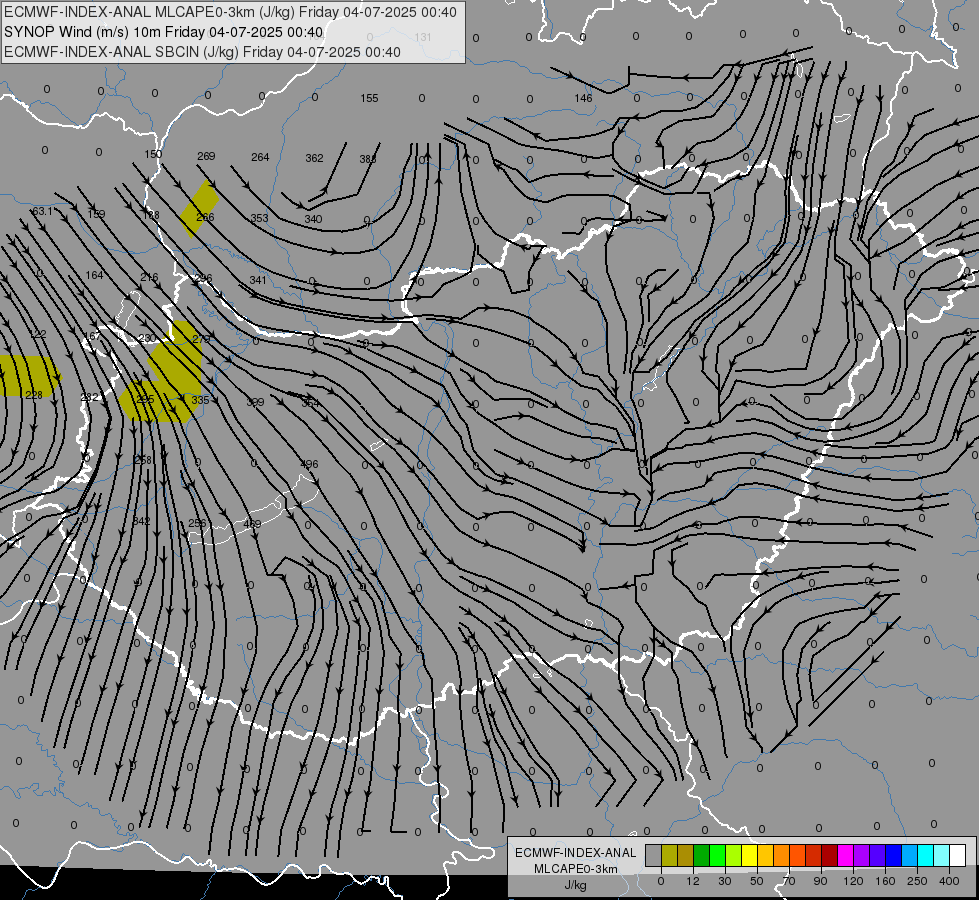Viewport: 979px width, 900px height.
Task: Select the dark red legend swatch
Action: (x=829, y=856)
